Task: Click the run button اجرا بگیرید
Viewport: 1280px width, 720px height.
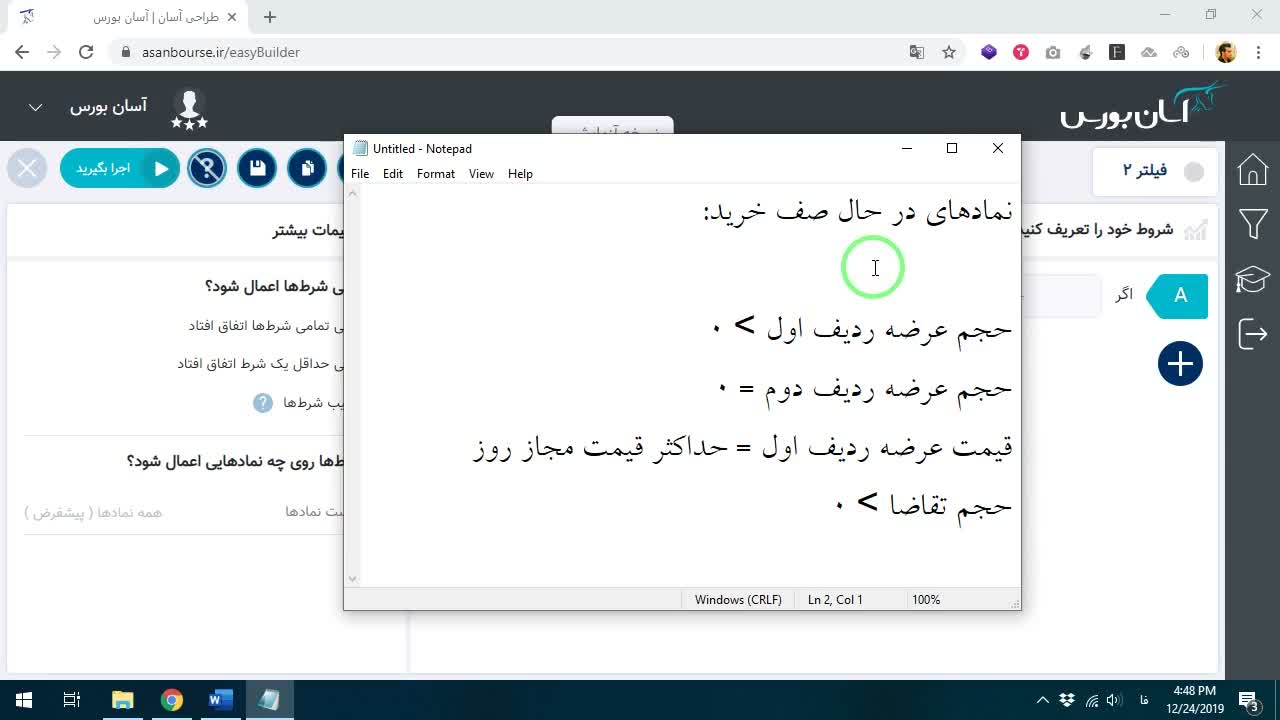Action: [120, 169]
